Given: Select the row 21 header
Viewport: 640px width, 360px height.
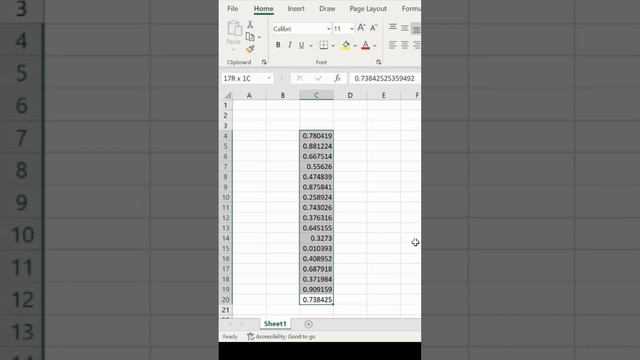Looking at the screenshot, I should point(225,310).
